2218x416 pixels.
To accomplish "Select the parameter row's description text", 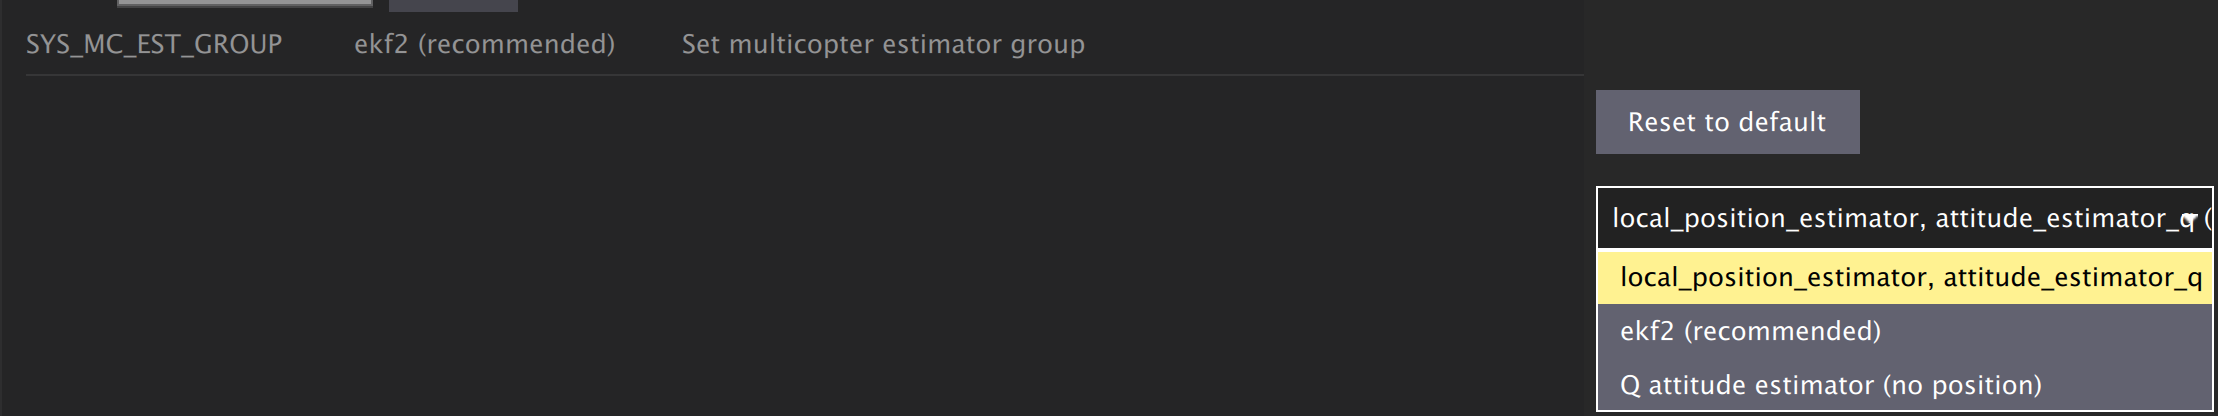I will click(x=883, y=45).
